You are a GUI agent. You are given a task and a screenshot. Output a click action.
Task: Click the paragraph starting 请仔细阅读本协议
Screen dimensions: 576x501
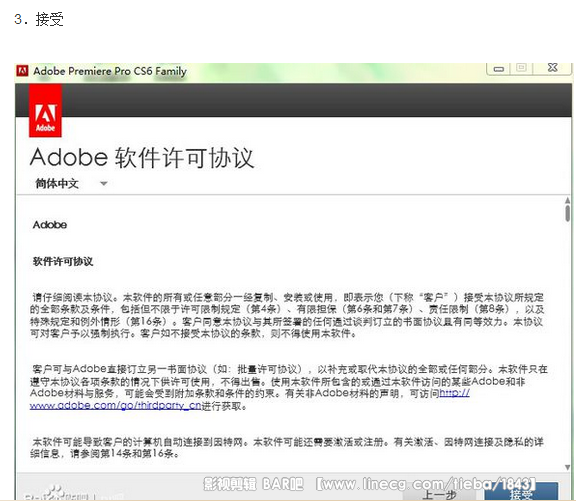click(x=287, y=315)
